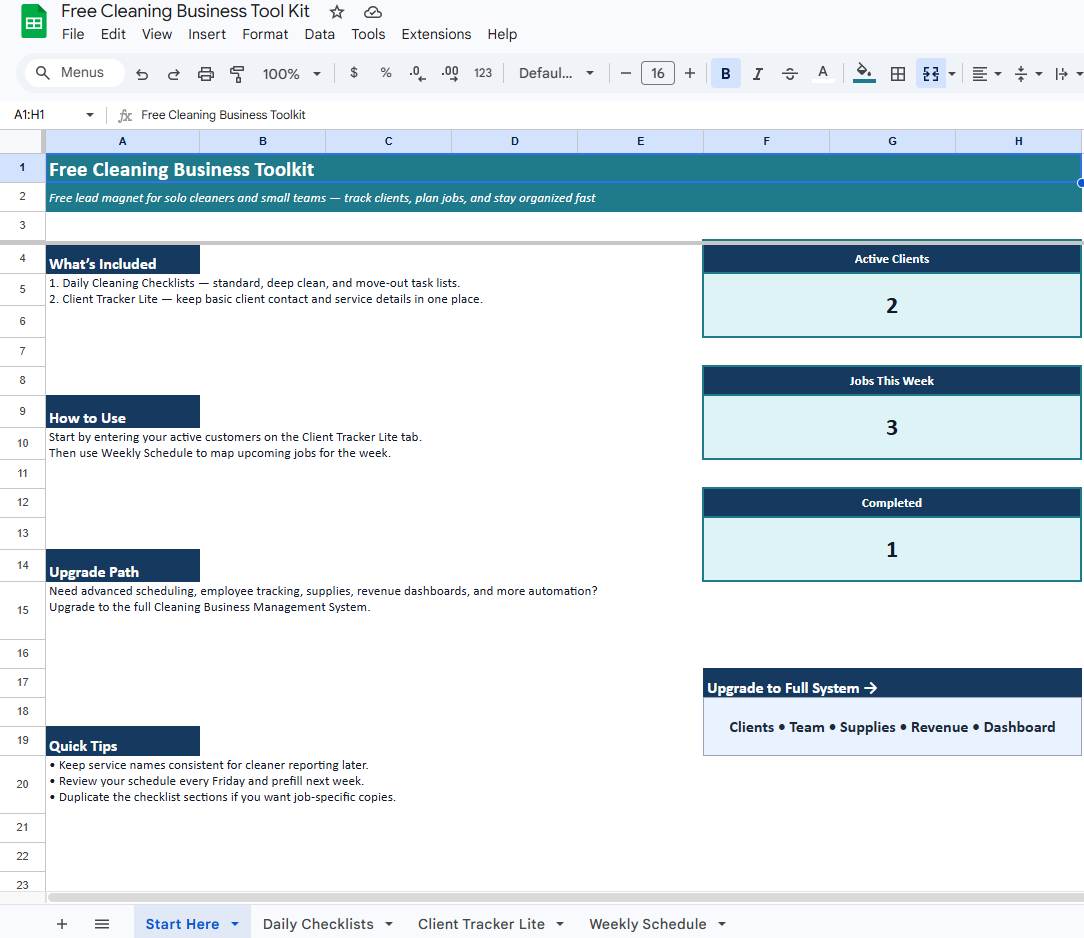Open the Menus search box

(x=75, y=73)
